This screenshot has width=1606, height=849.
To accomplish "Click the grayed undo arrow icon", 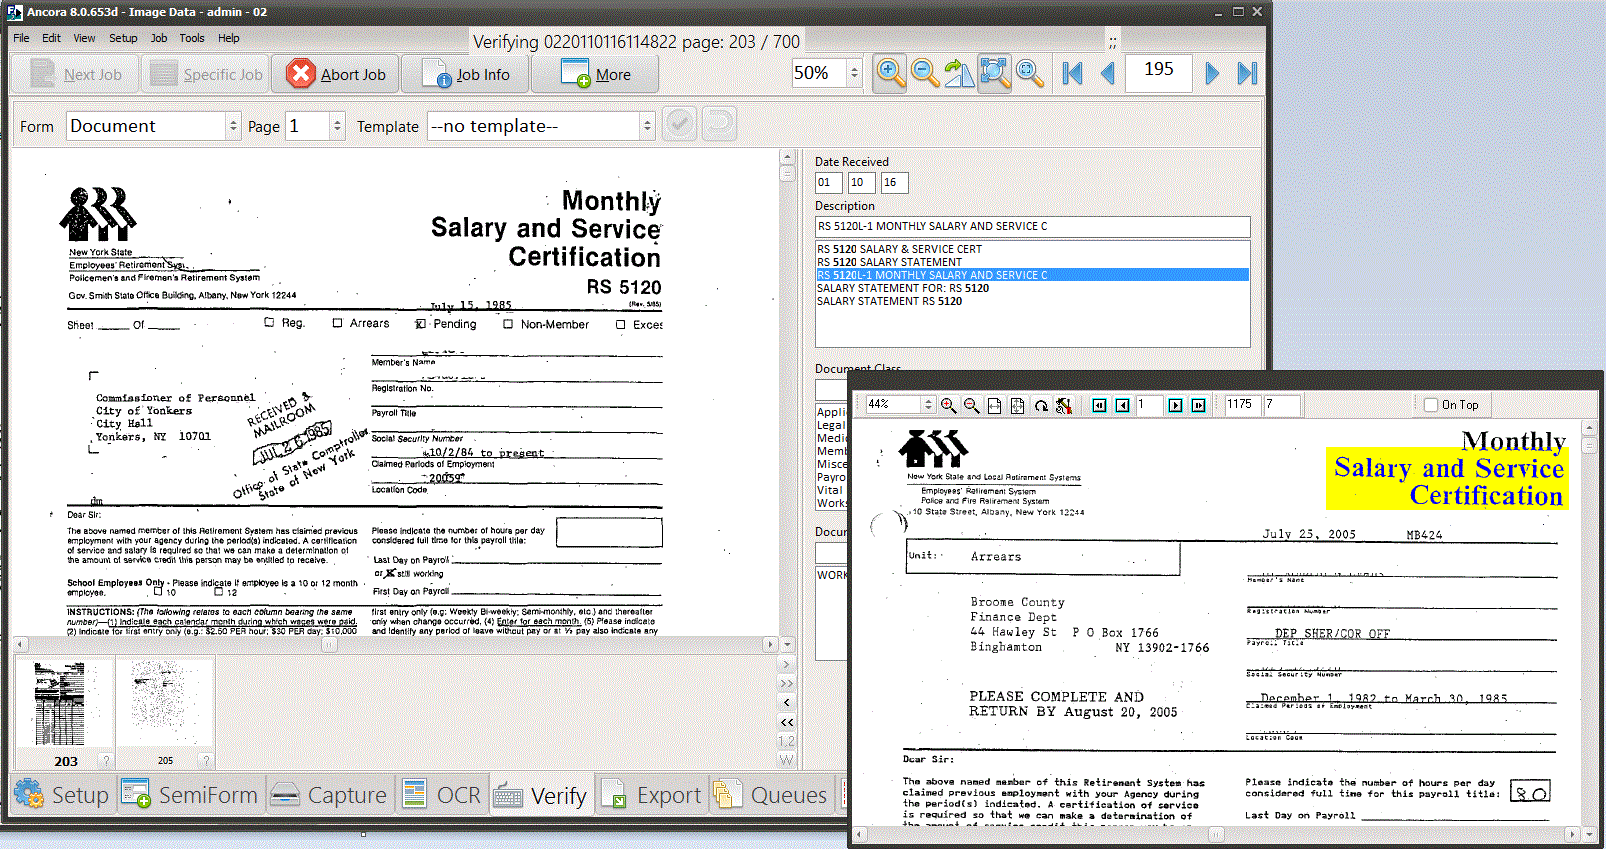I will click(x=719, y=124).
